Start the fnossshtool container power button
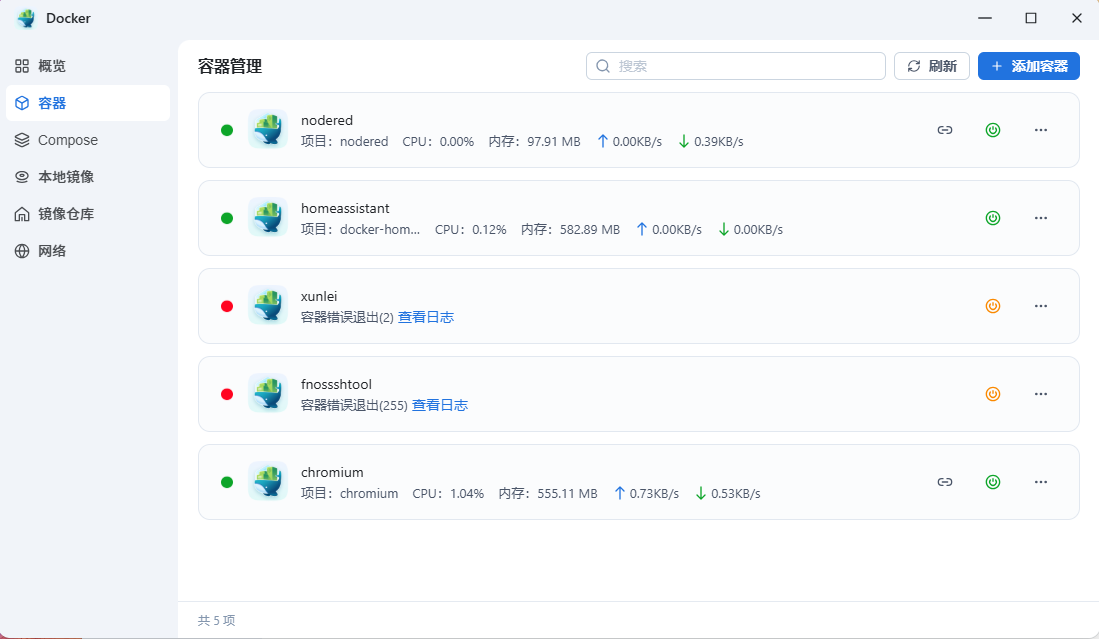This screenshot has height=639, width=1099. point(992,394)
